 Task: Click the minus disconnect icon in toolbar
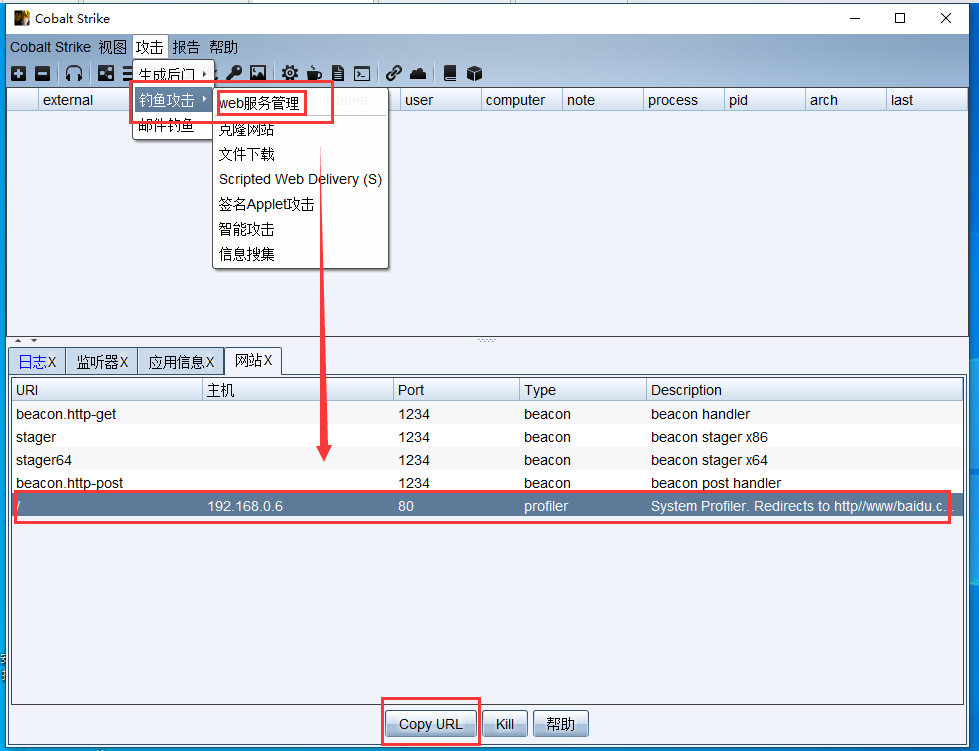[42, 73]
